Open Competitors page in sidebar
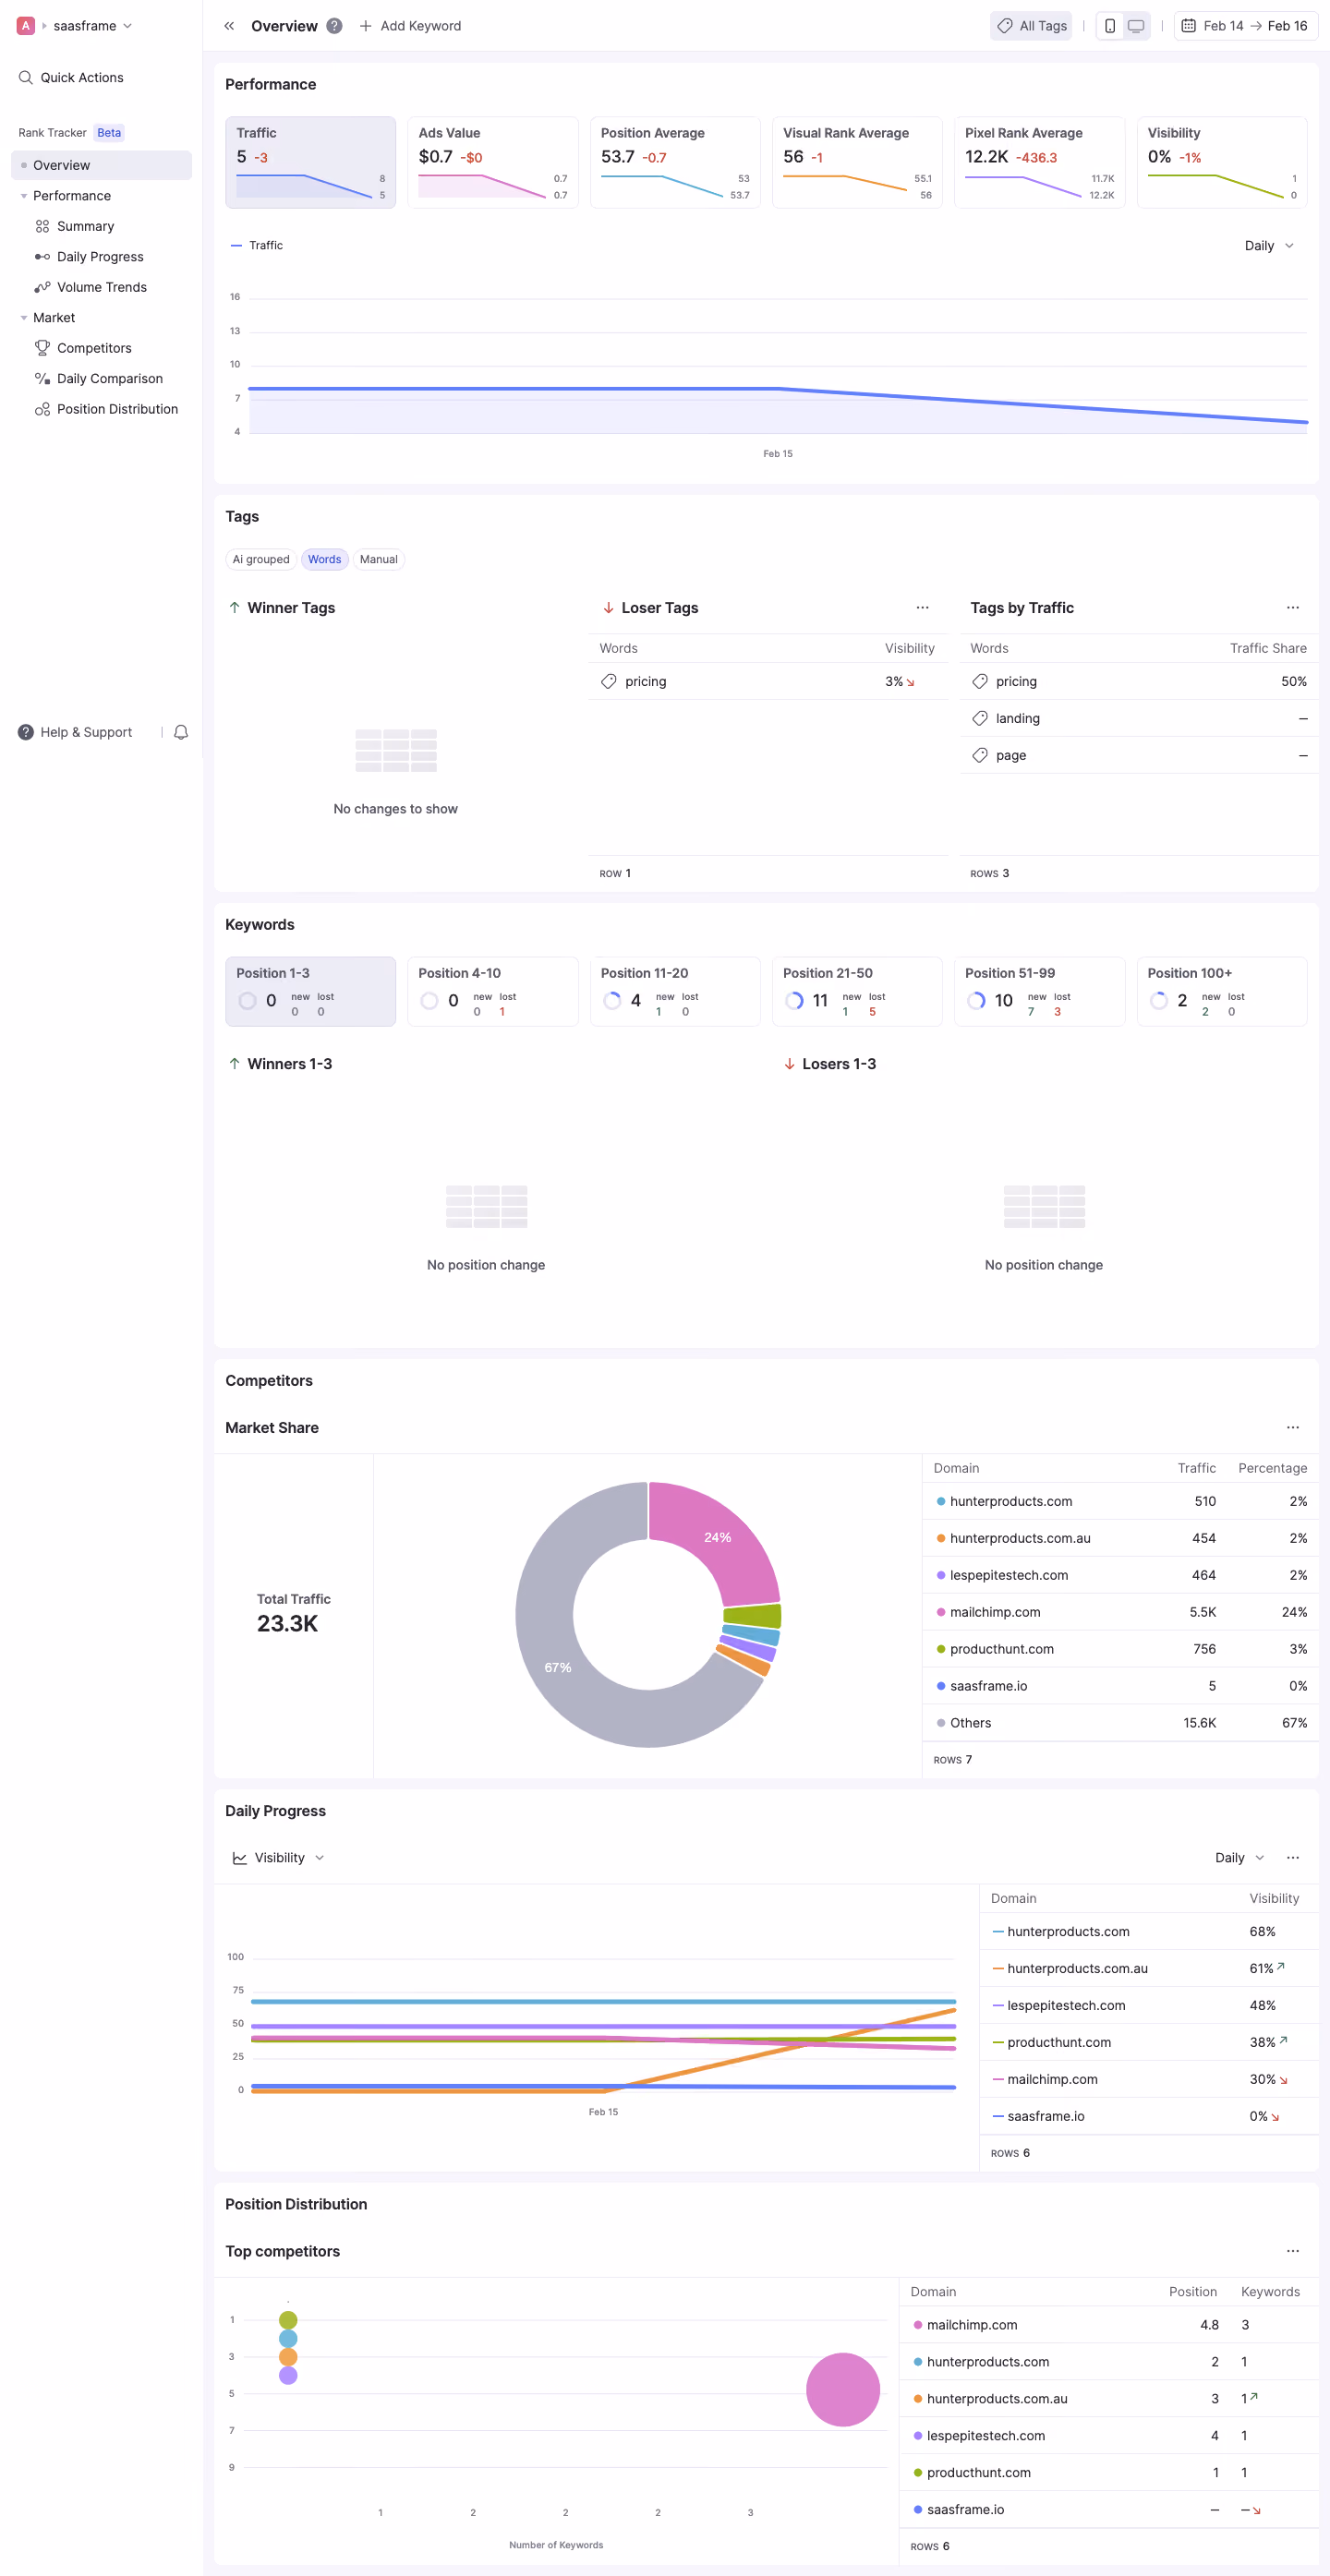 pos(100,348)
